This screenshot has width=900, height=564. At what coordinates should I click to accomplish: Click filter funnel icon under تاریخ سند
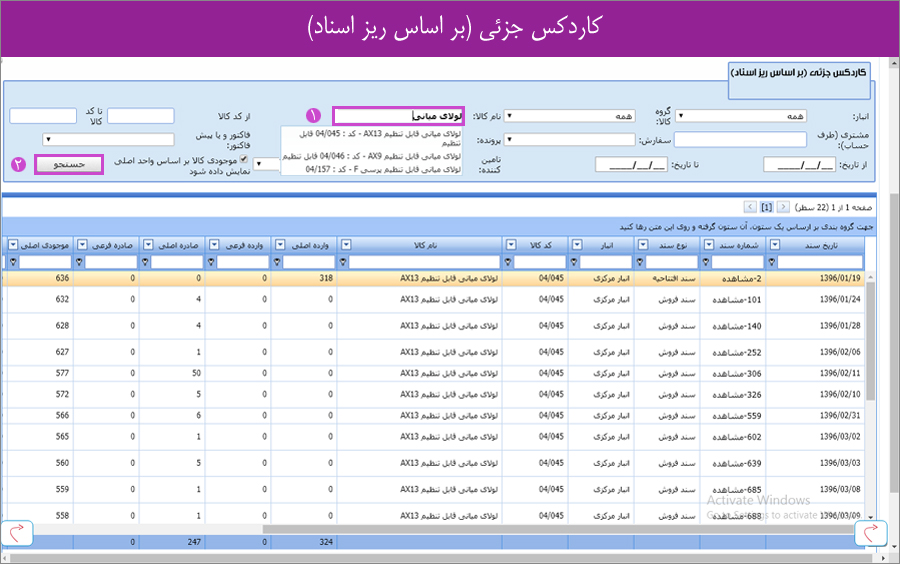772,262
